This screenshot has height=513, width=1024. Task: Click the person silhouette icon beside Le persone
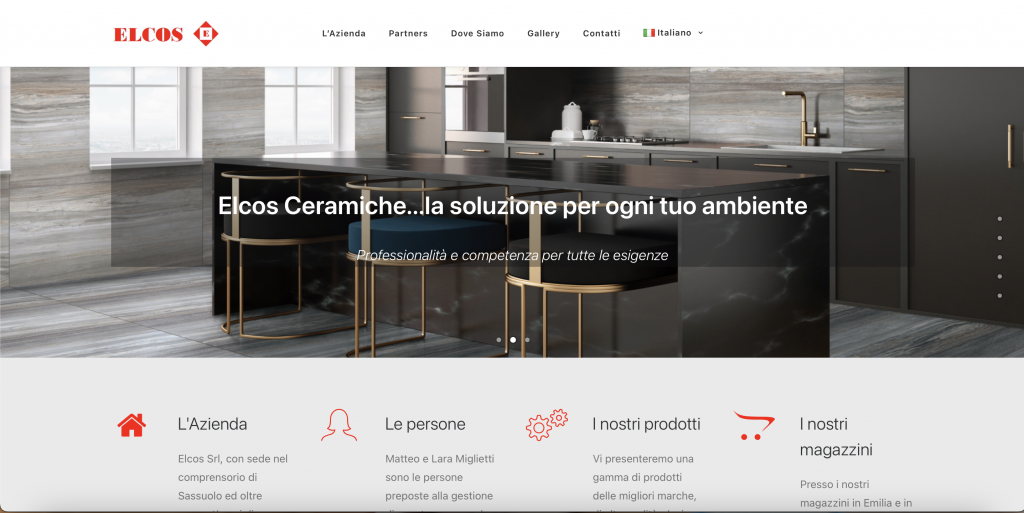[339, 425]
